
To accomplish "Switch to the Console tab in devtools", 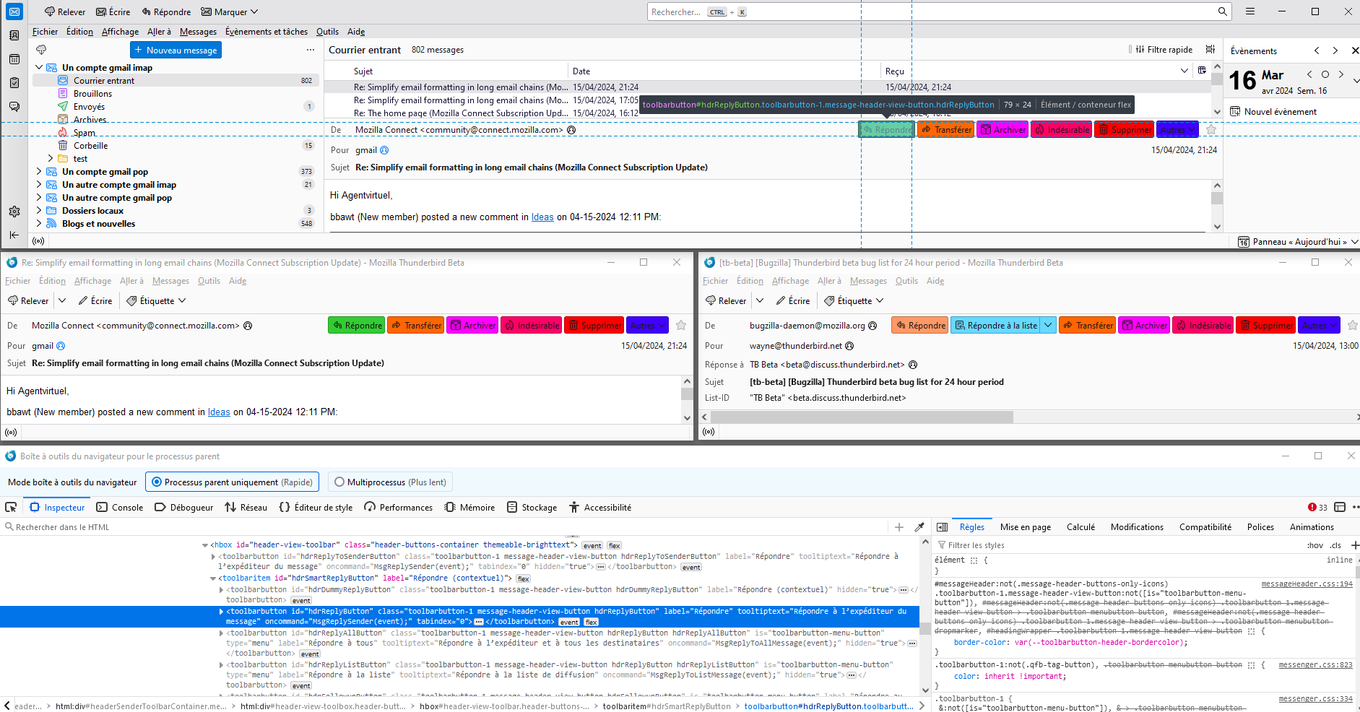I will (x=119, y=508).
